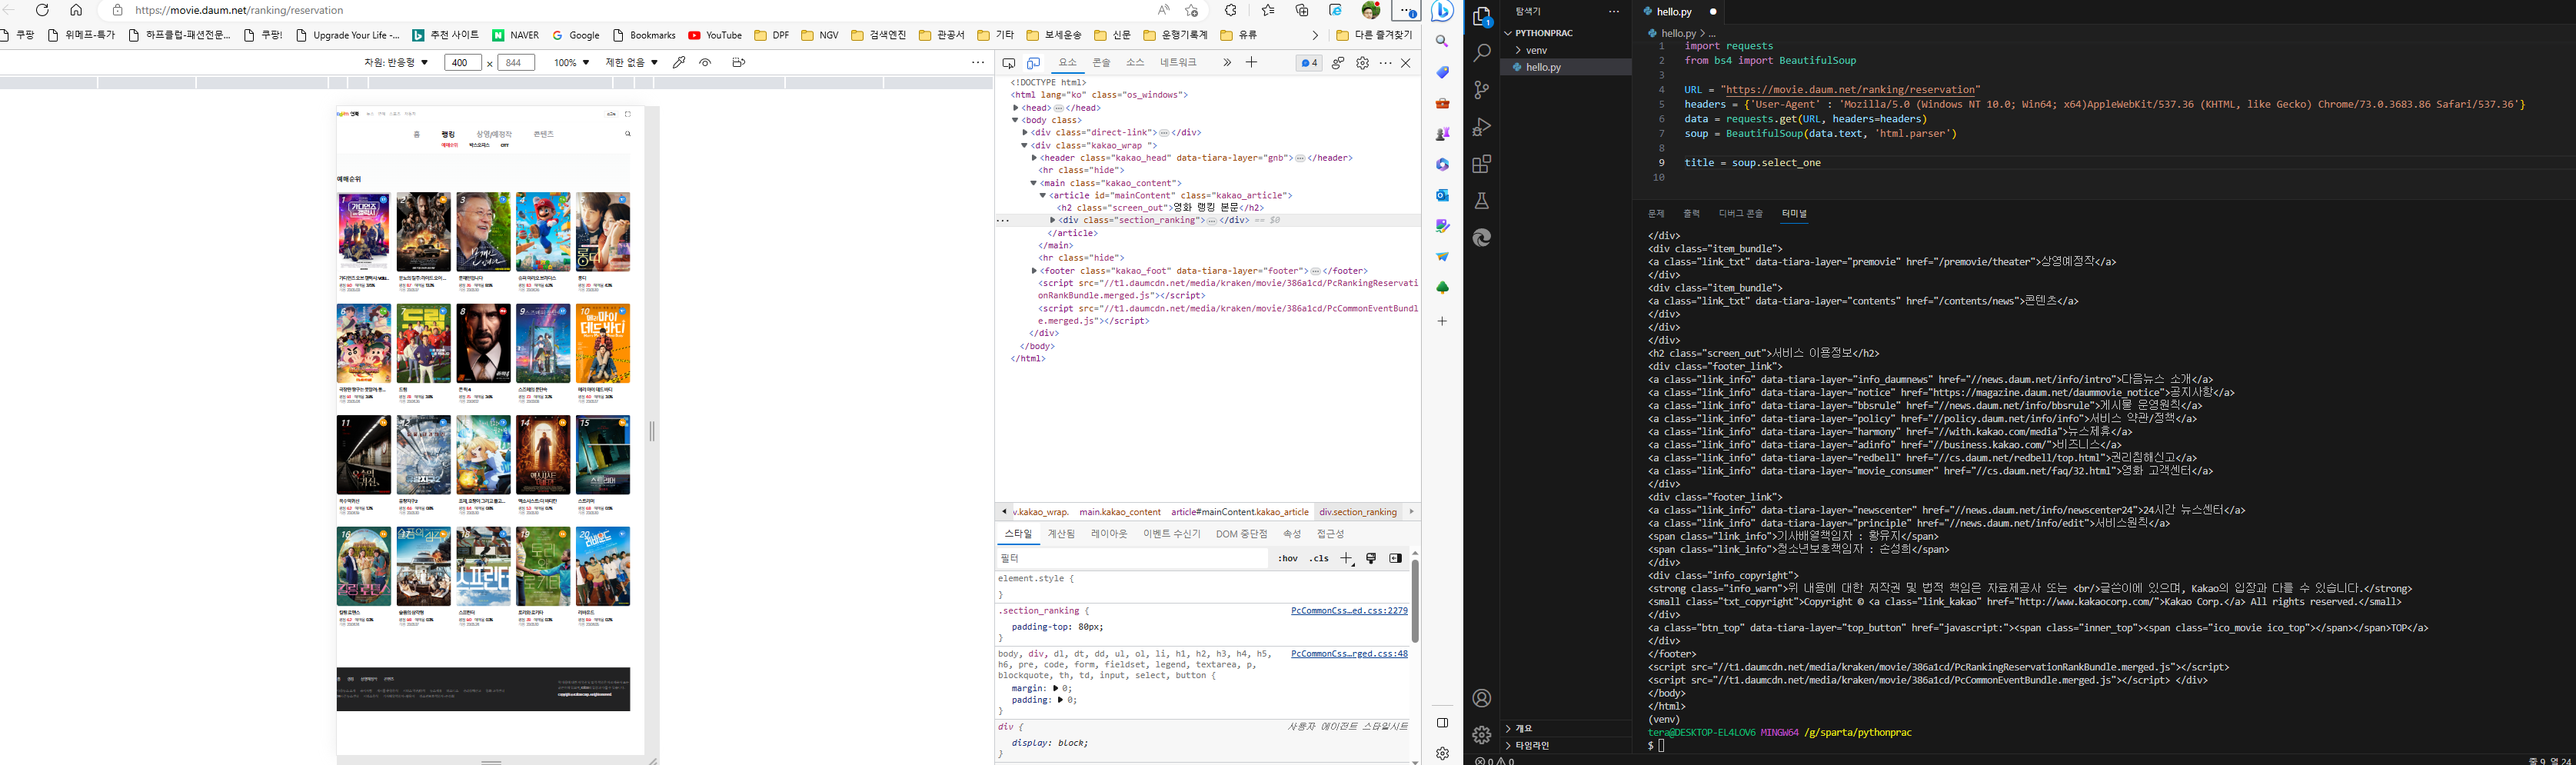2576x765 pixels.
Task: Open Debug Console (디버그 콘솔) panel tab
Action: point(1741,214)
